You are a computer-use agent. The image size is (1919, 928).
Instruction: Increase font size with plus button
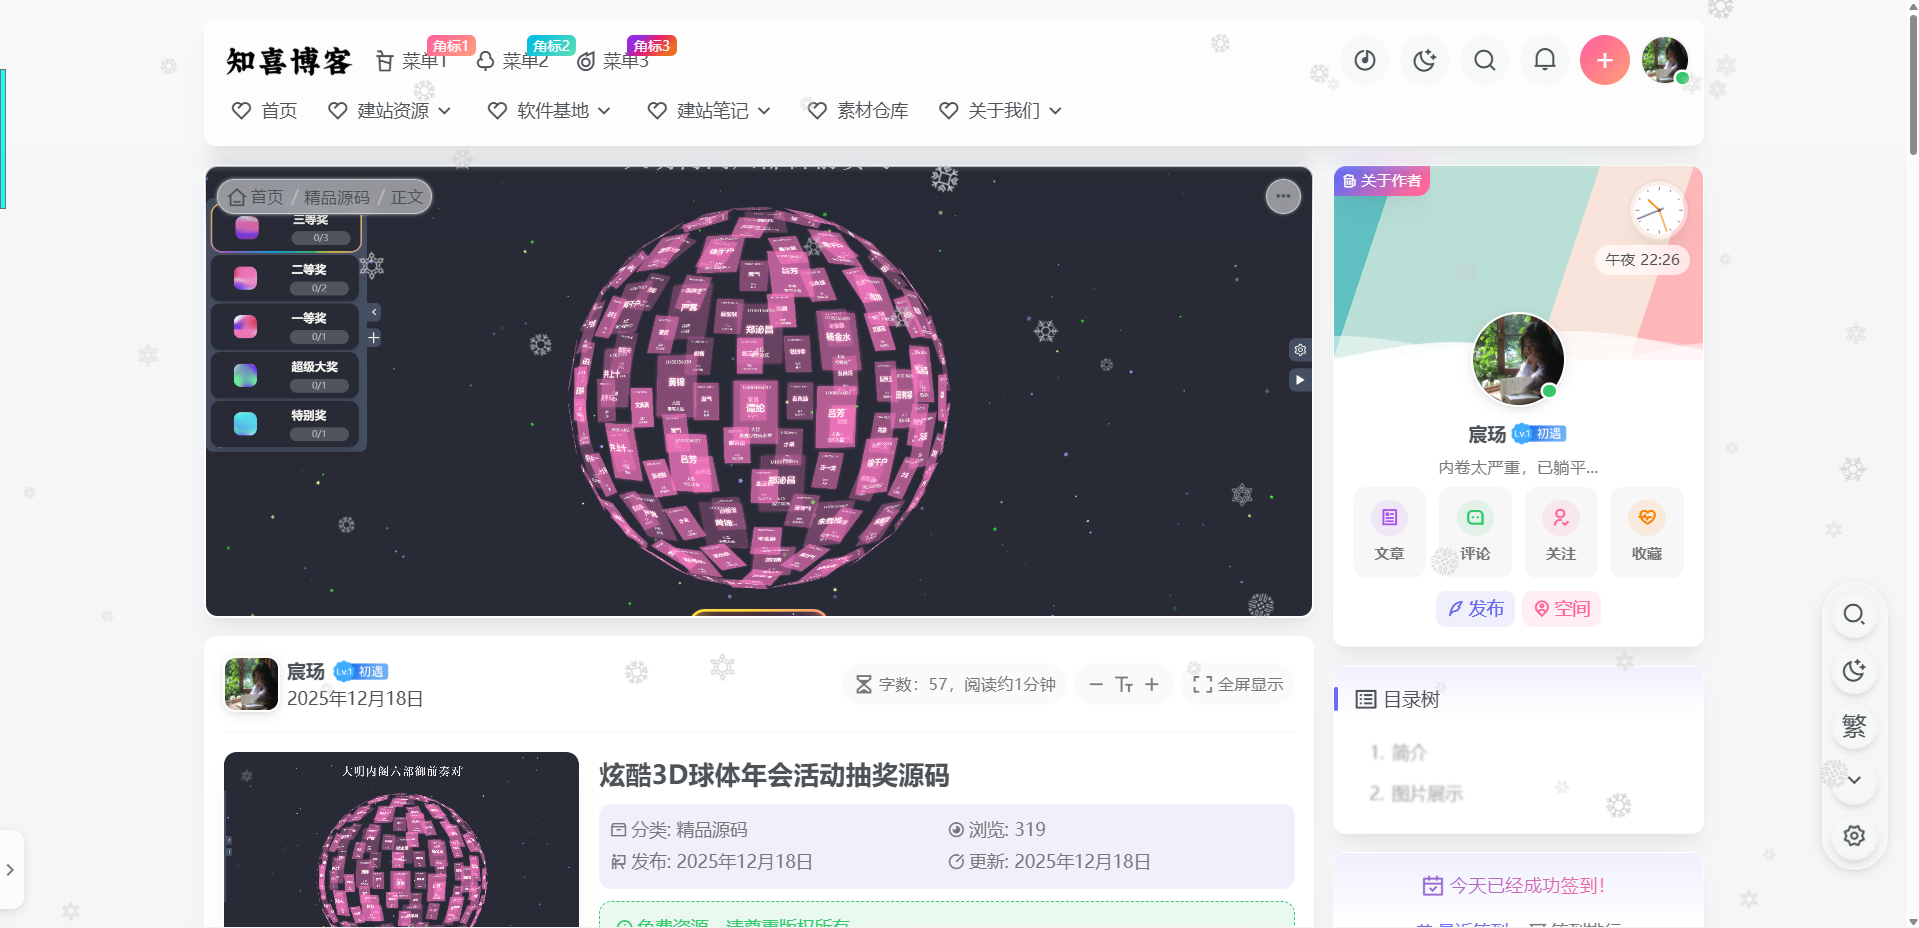point(1152,685)
